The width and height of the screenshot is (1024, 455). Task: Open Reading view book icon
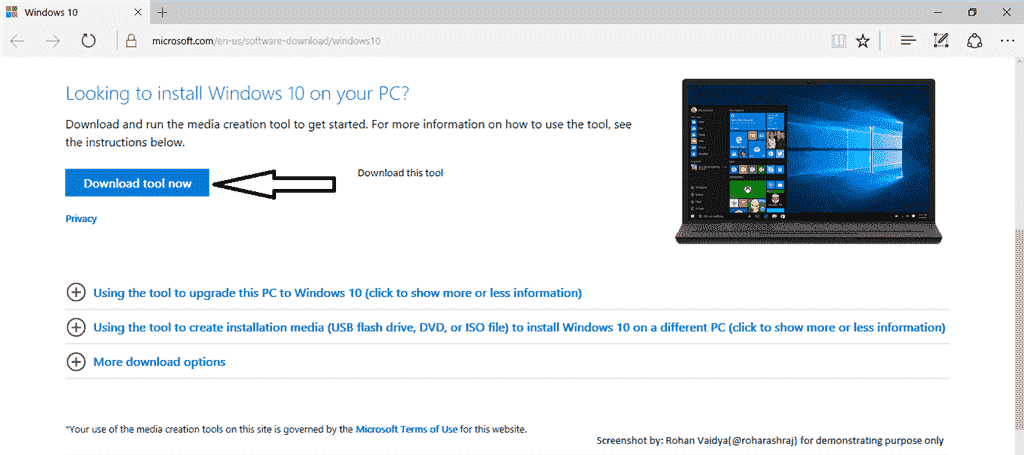point(838,41)
